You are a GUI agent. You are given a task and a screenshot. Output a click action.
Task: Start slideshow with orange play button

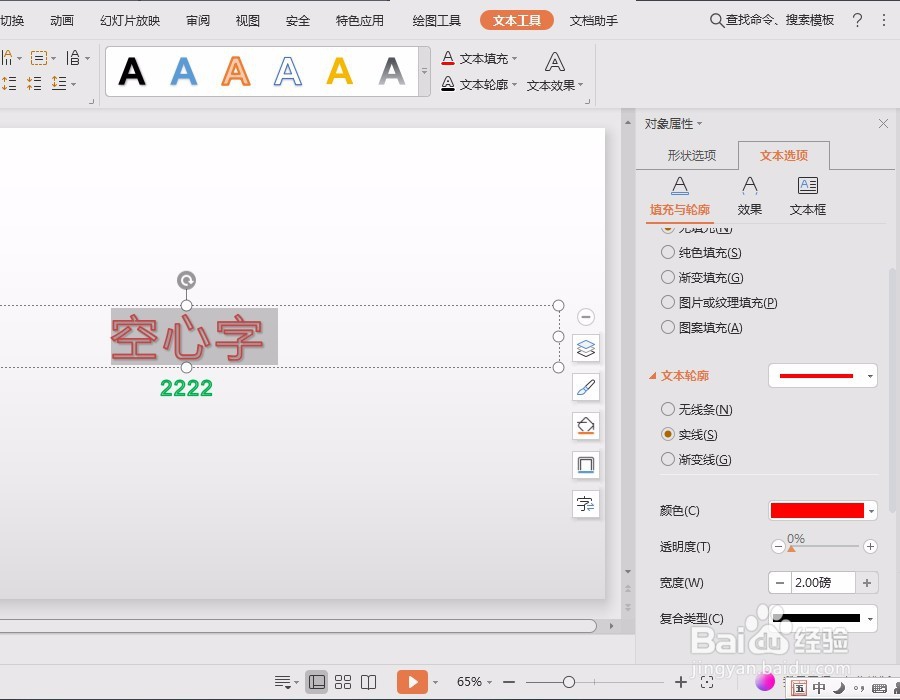click(412, 682)
